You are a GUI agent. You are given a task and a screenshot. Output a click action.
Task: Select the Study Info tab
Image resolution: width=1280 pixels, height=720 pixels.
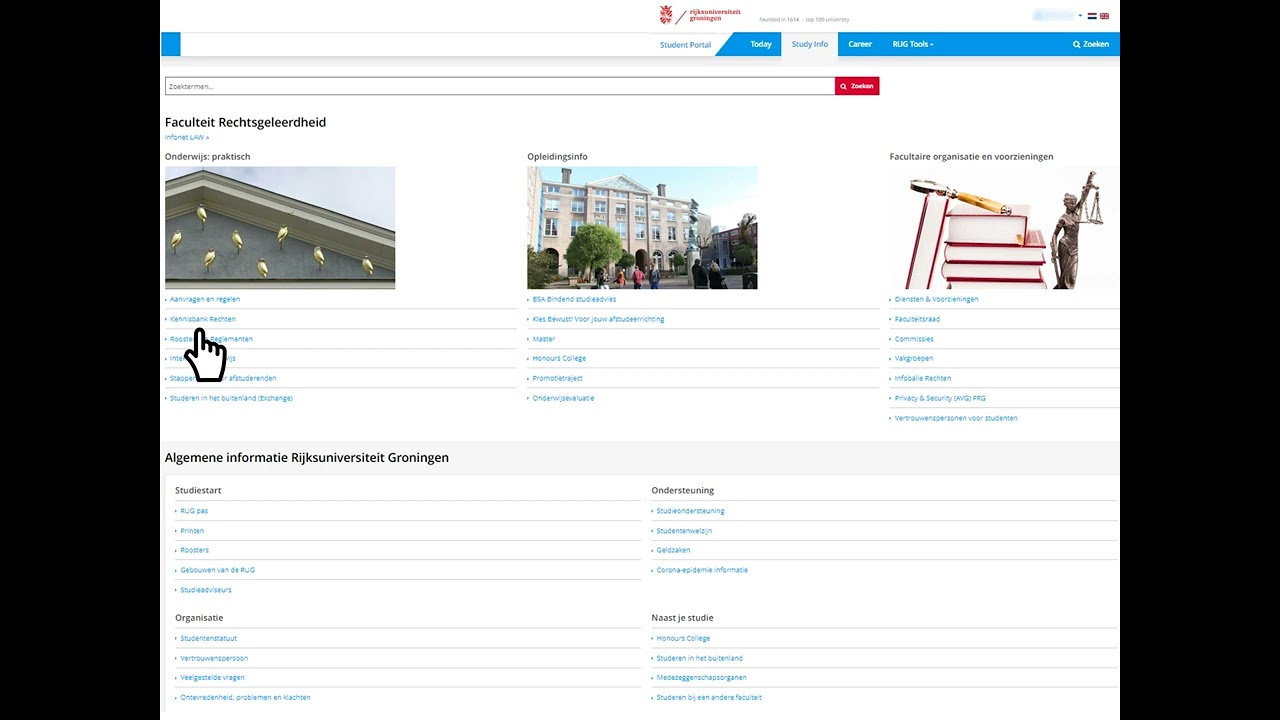click(x=810, y=44)
